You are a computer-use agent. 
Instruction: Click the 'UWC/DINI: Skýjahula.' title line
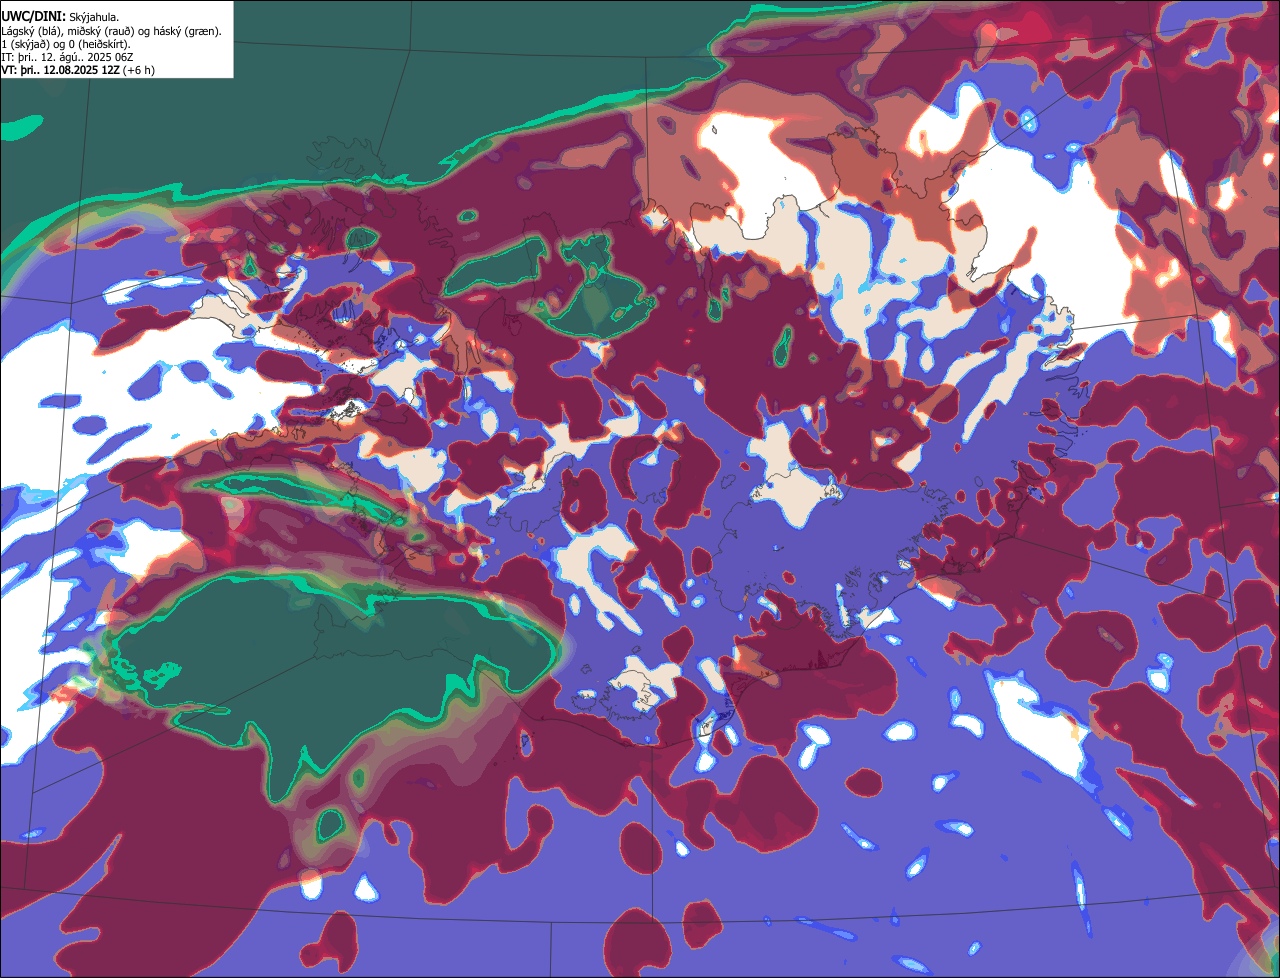(x=61, y=17)
